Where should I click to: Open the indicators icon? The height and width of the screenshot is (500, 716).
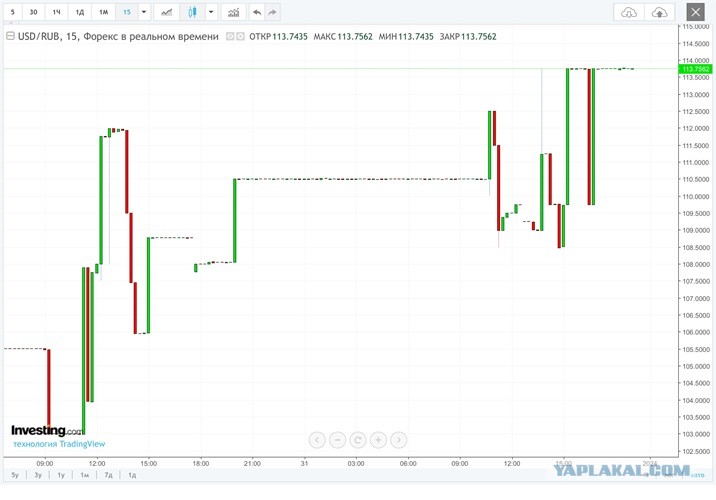point(233,12)
